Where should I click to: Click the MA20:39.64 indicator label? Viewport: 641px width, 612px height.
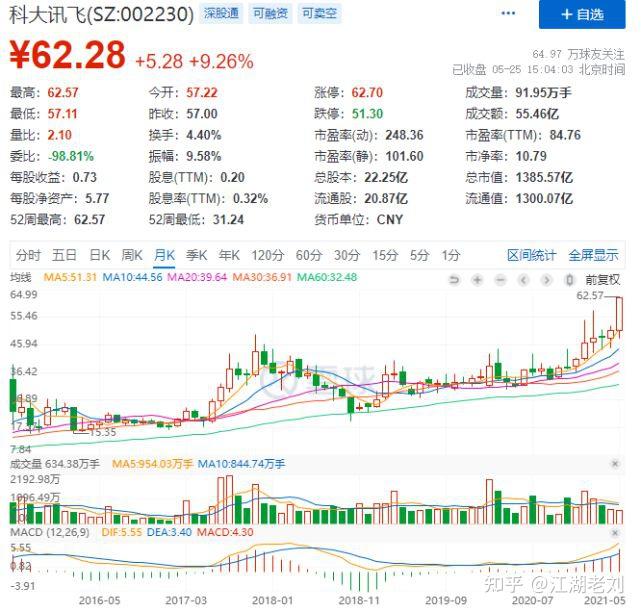(x=197, y=277)
